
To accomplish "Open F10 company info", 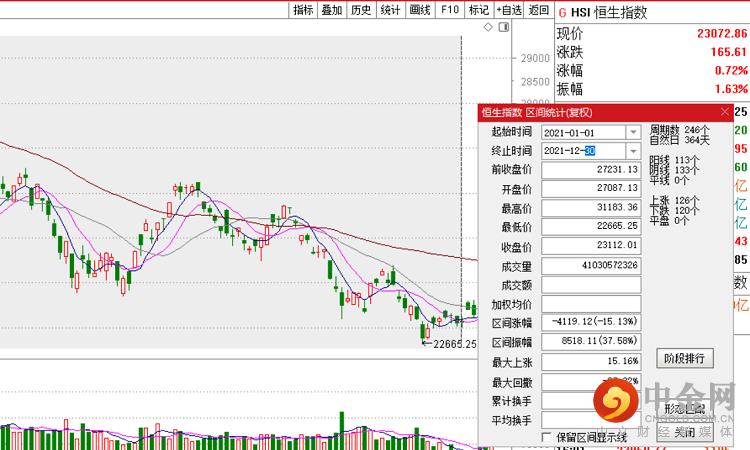I will point(450,10).
